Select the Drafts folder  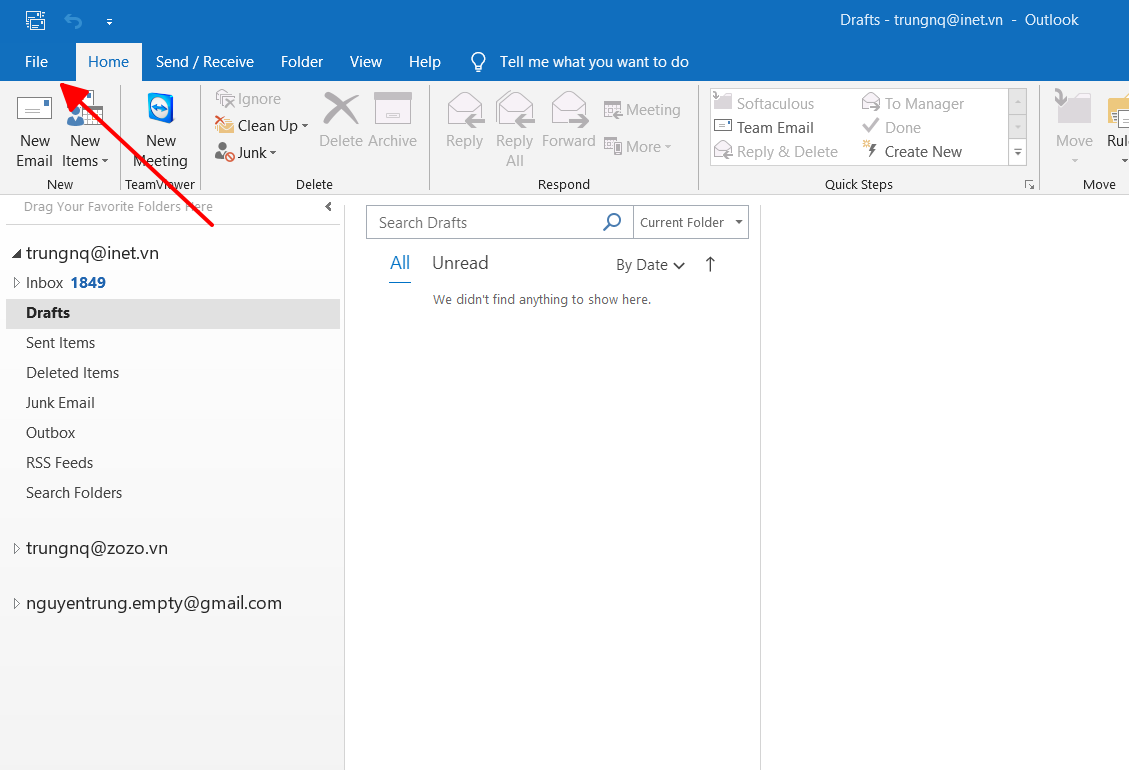tap(173, 313)
